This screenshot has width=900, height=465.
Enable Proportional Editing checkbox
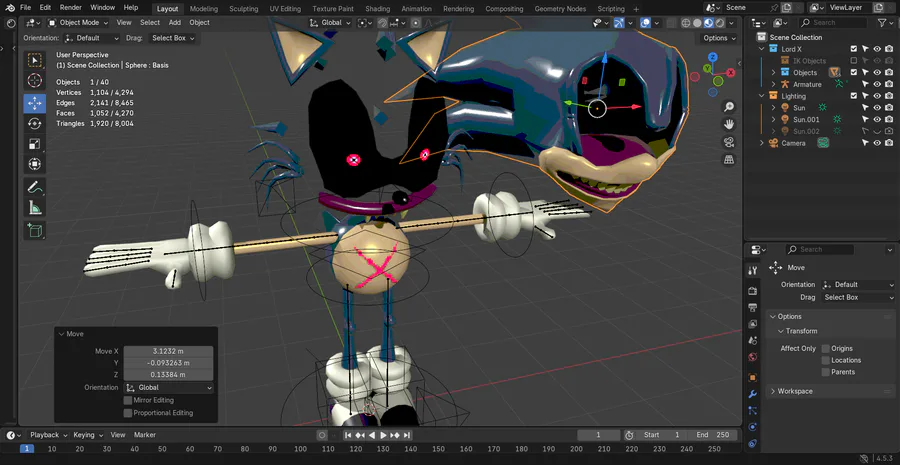click(127, 413)
